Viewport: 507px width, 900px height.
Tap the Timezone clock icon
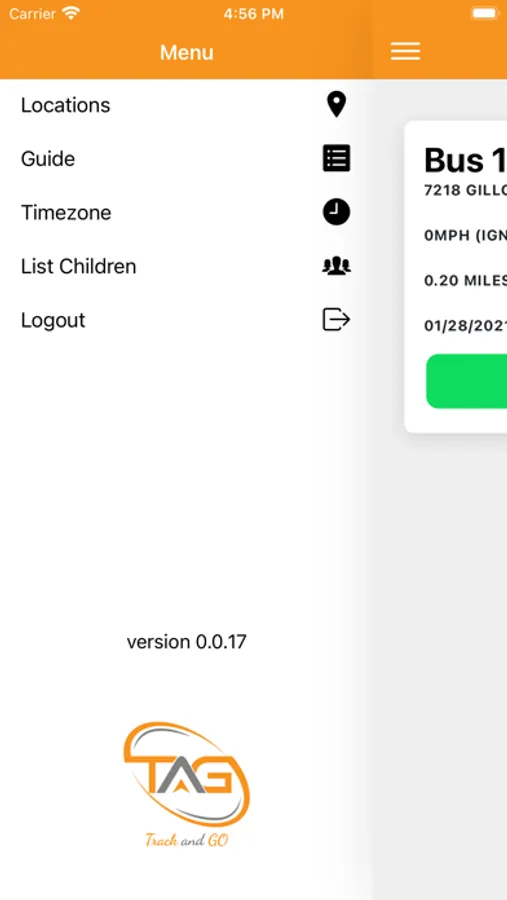(x=336, y=212)
